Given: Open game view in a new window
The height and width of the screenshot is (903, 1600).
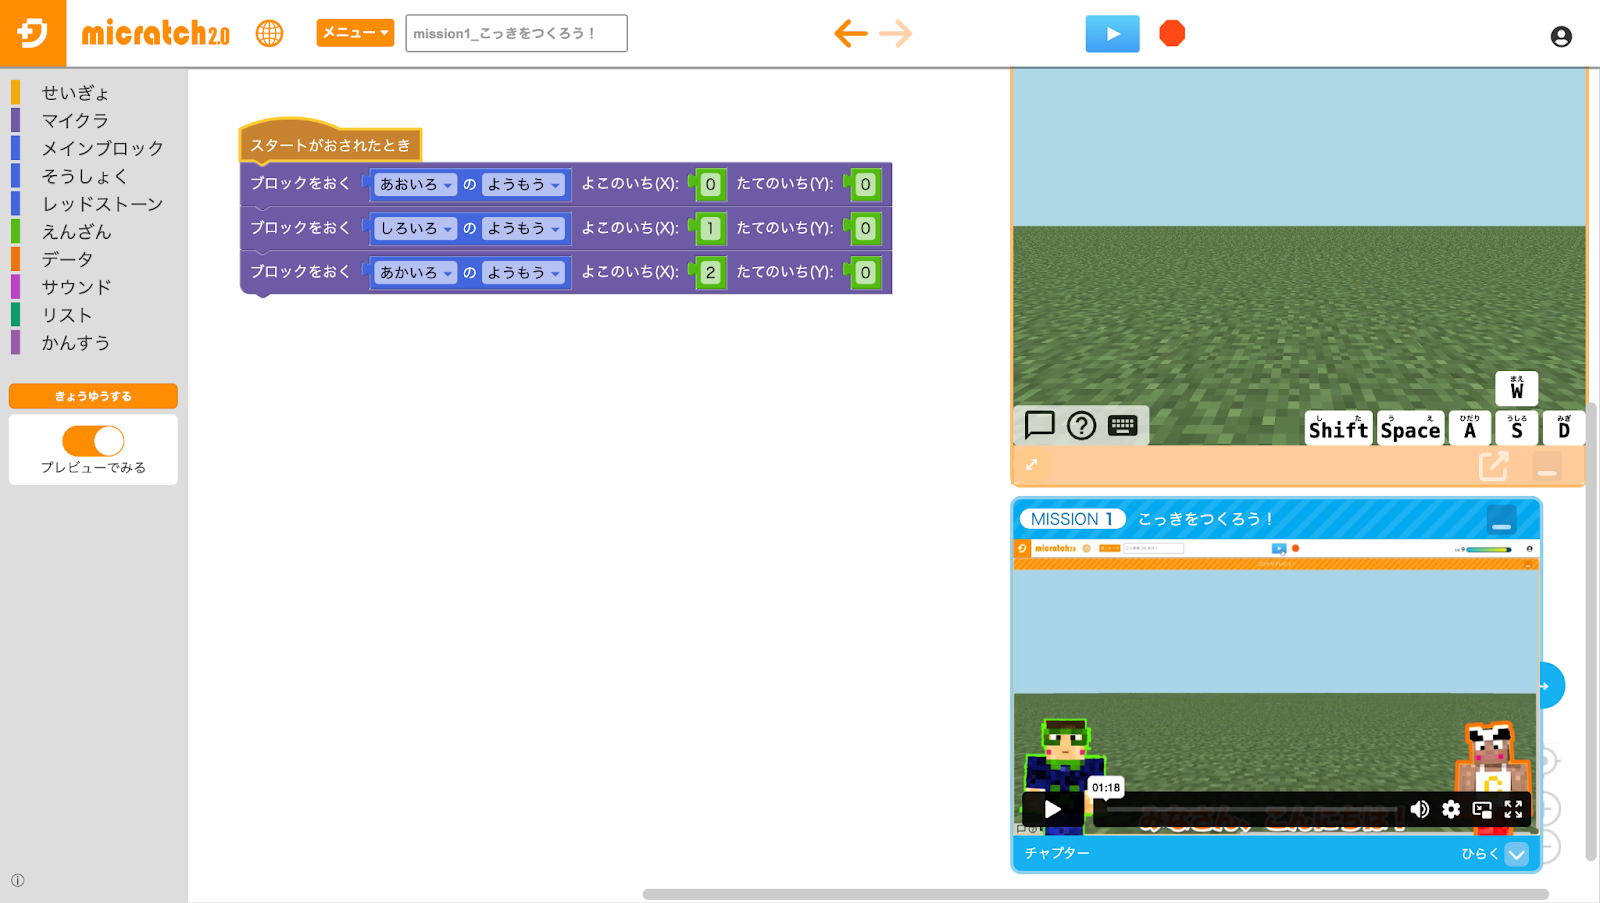Looking at the screenshot, I should click(x=1493, y=466).
